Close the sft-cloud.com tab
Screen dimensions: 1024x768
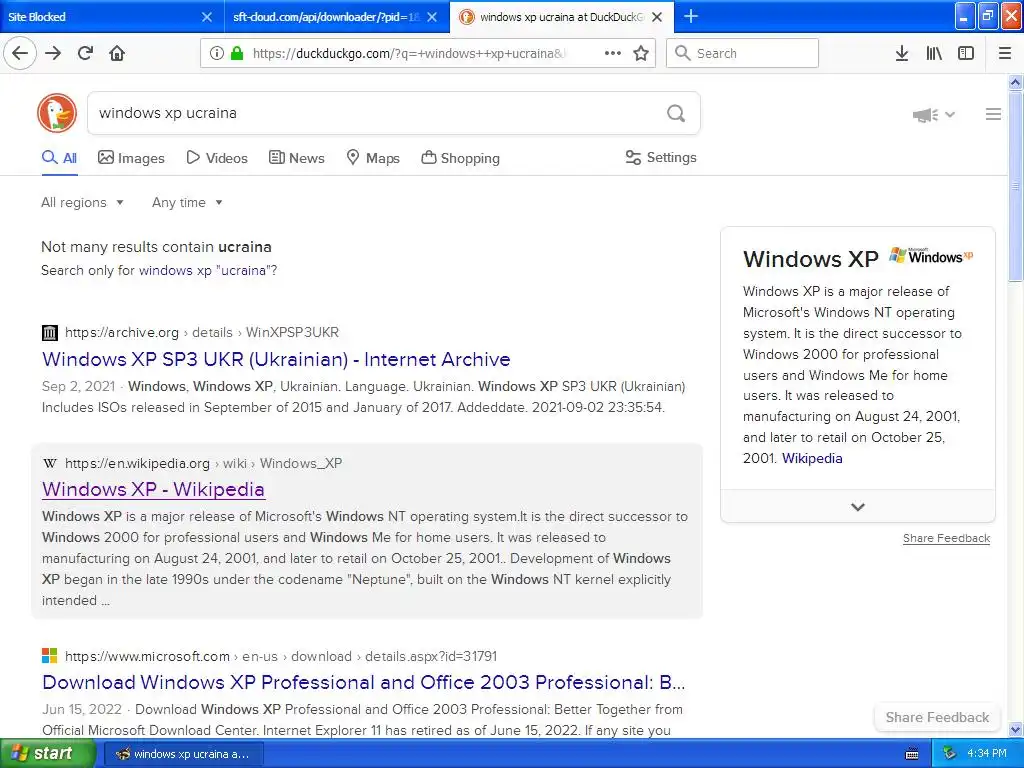pos(432,17)
